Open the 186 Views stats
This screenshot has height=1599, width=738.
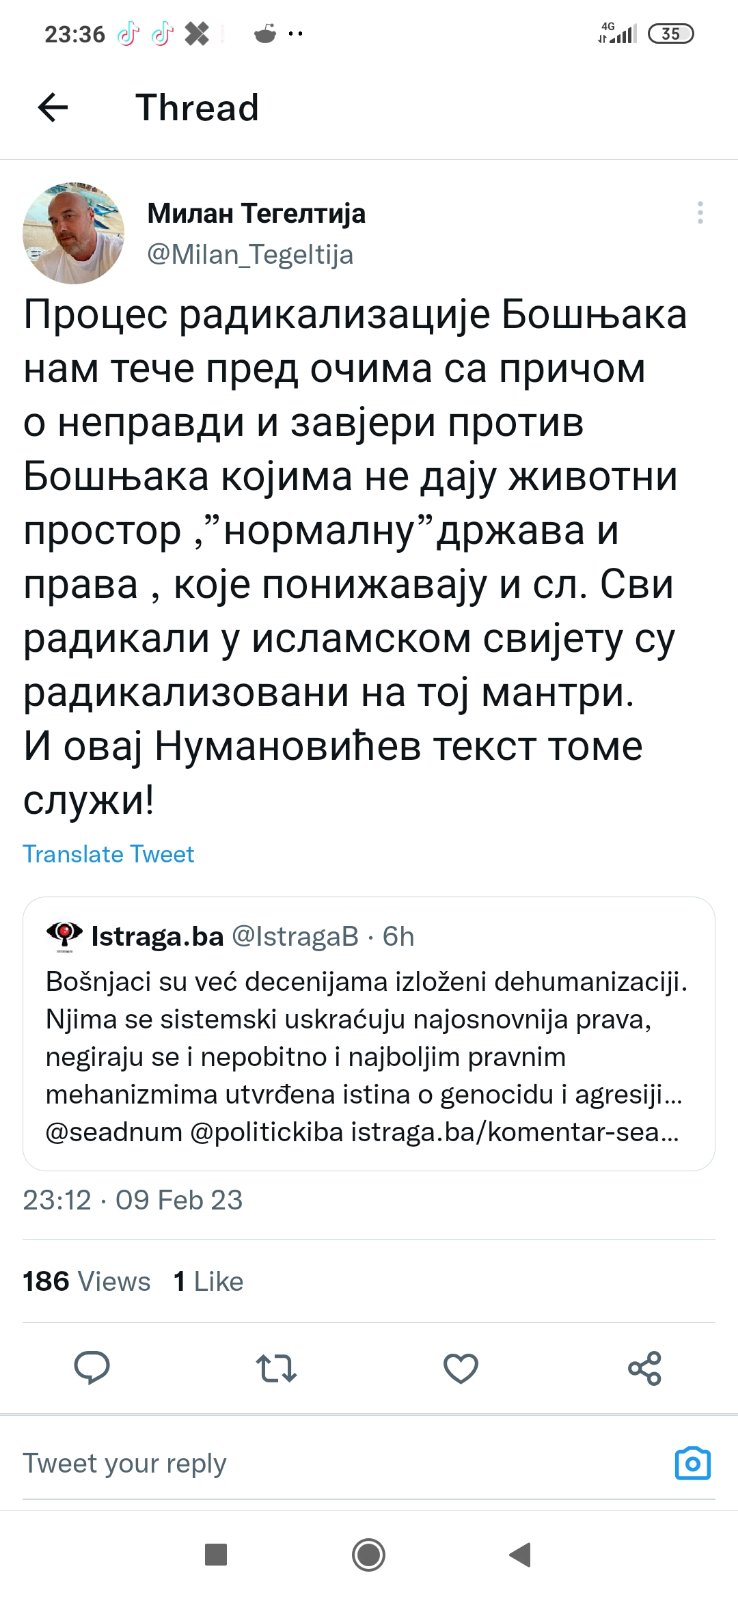pyautogui.click(x=86, y=1281)
